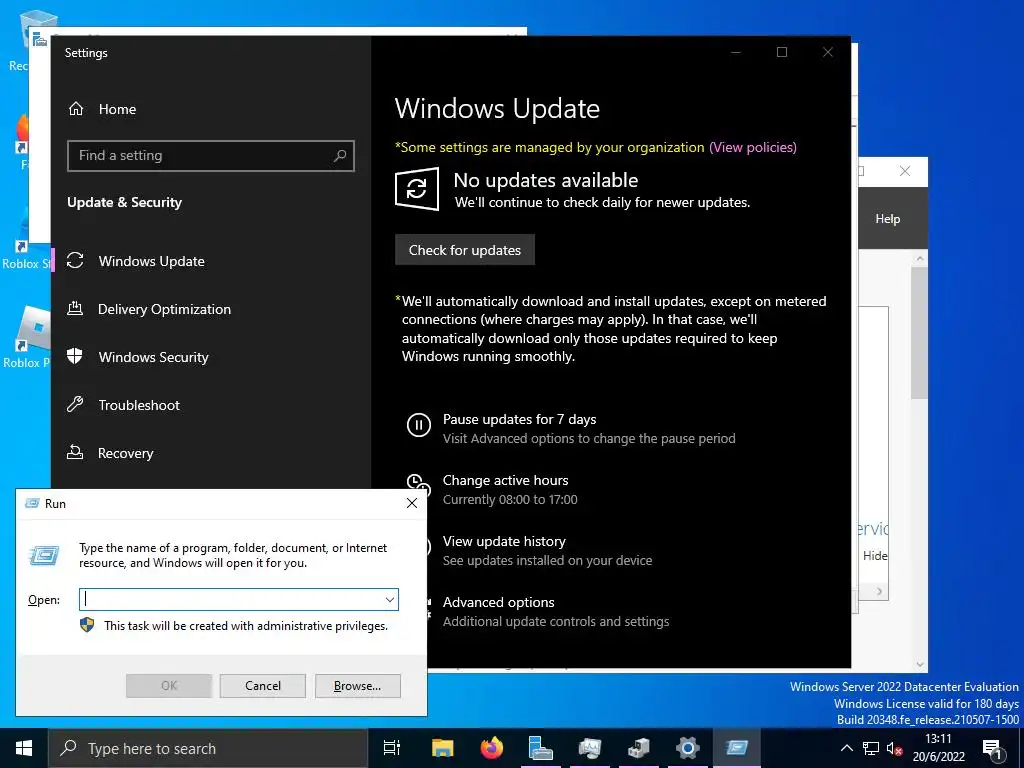Viewport: 1024px width, 768px height.
Task: Close the Settings window
Action: 827,52
